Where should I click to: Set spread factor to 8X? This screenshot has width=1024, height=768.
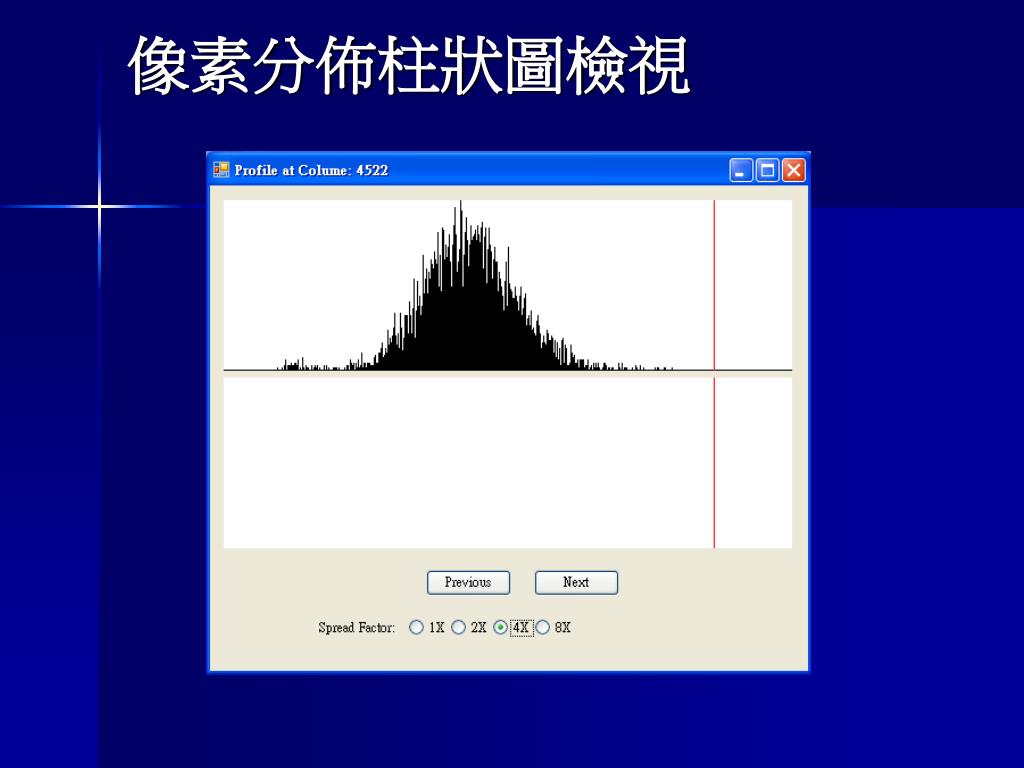coord(543,627)
